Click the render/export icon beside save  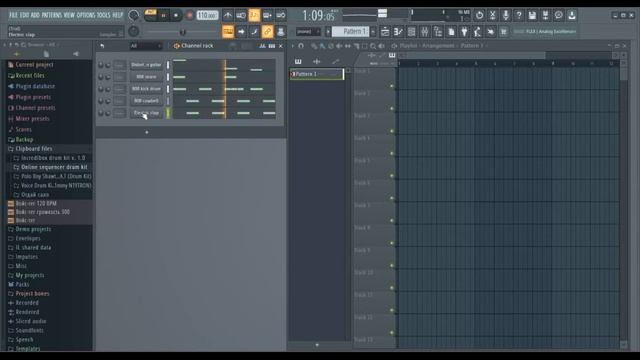click(x=545, y=16)
